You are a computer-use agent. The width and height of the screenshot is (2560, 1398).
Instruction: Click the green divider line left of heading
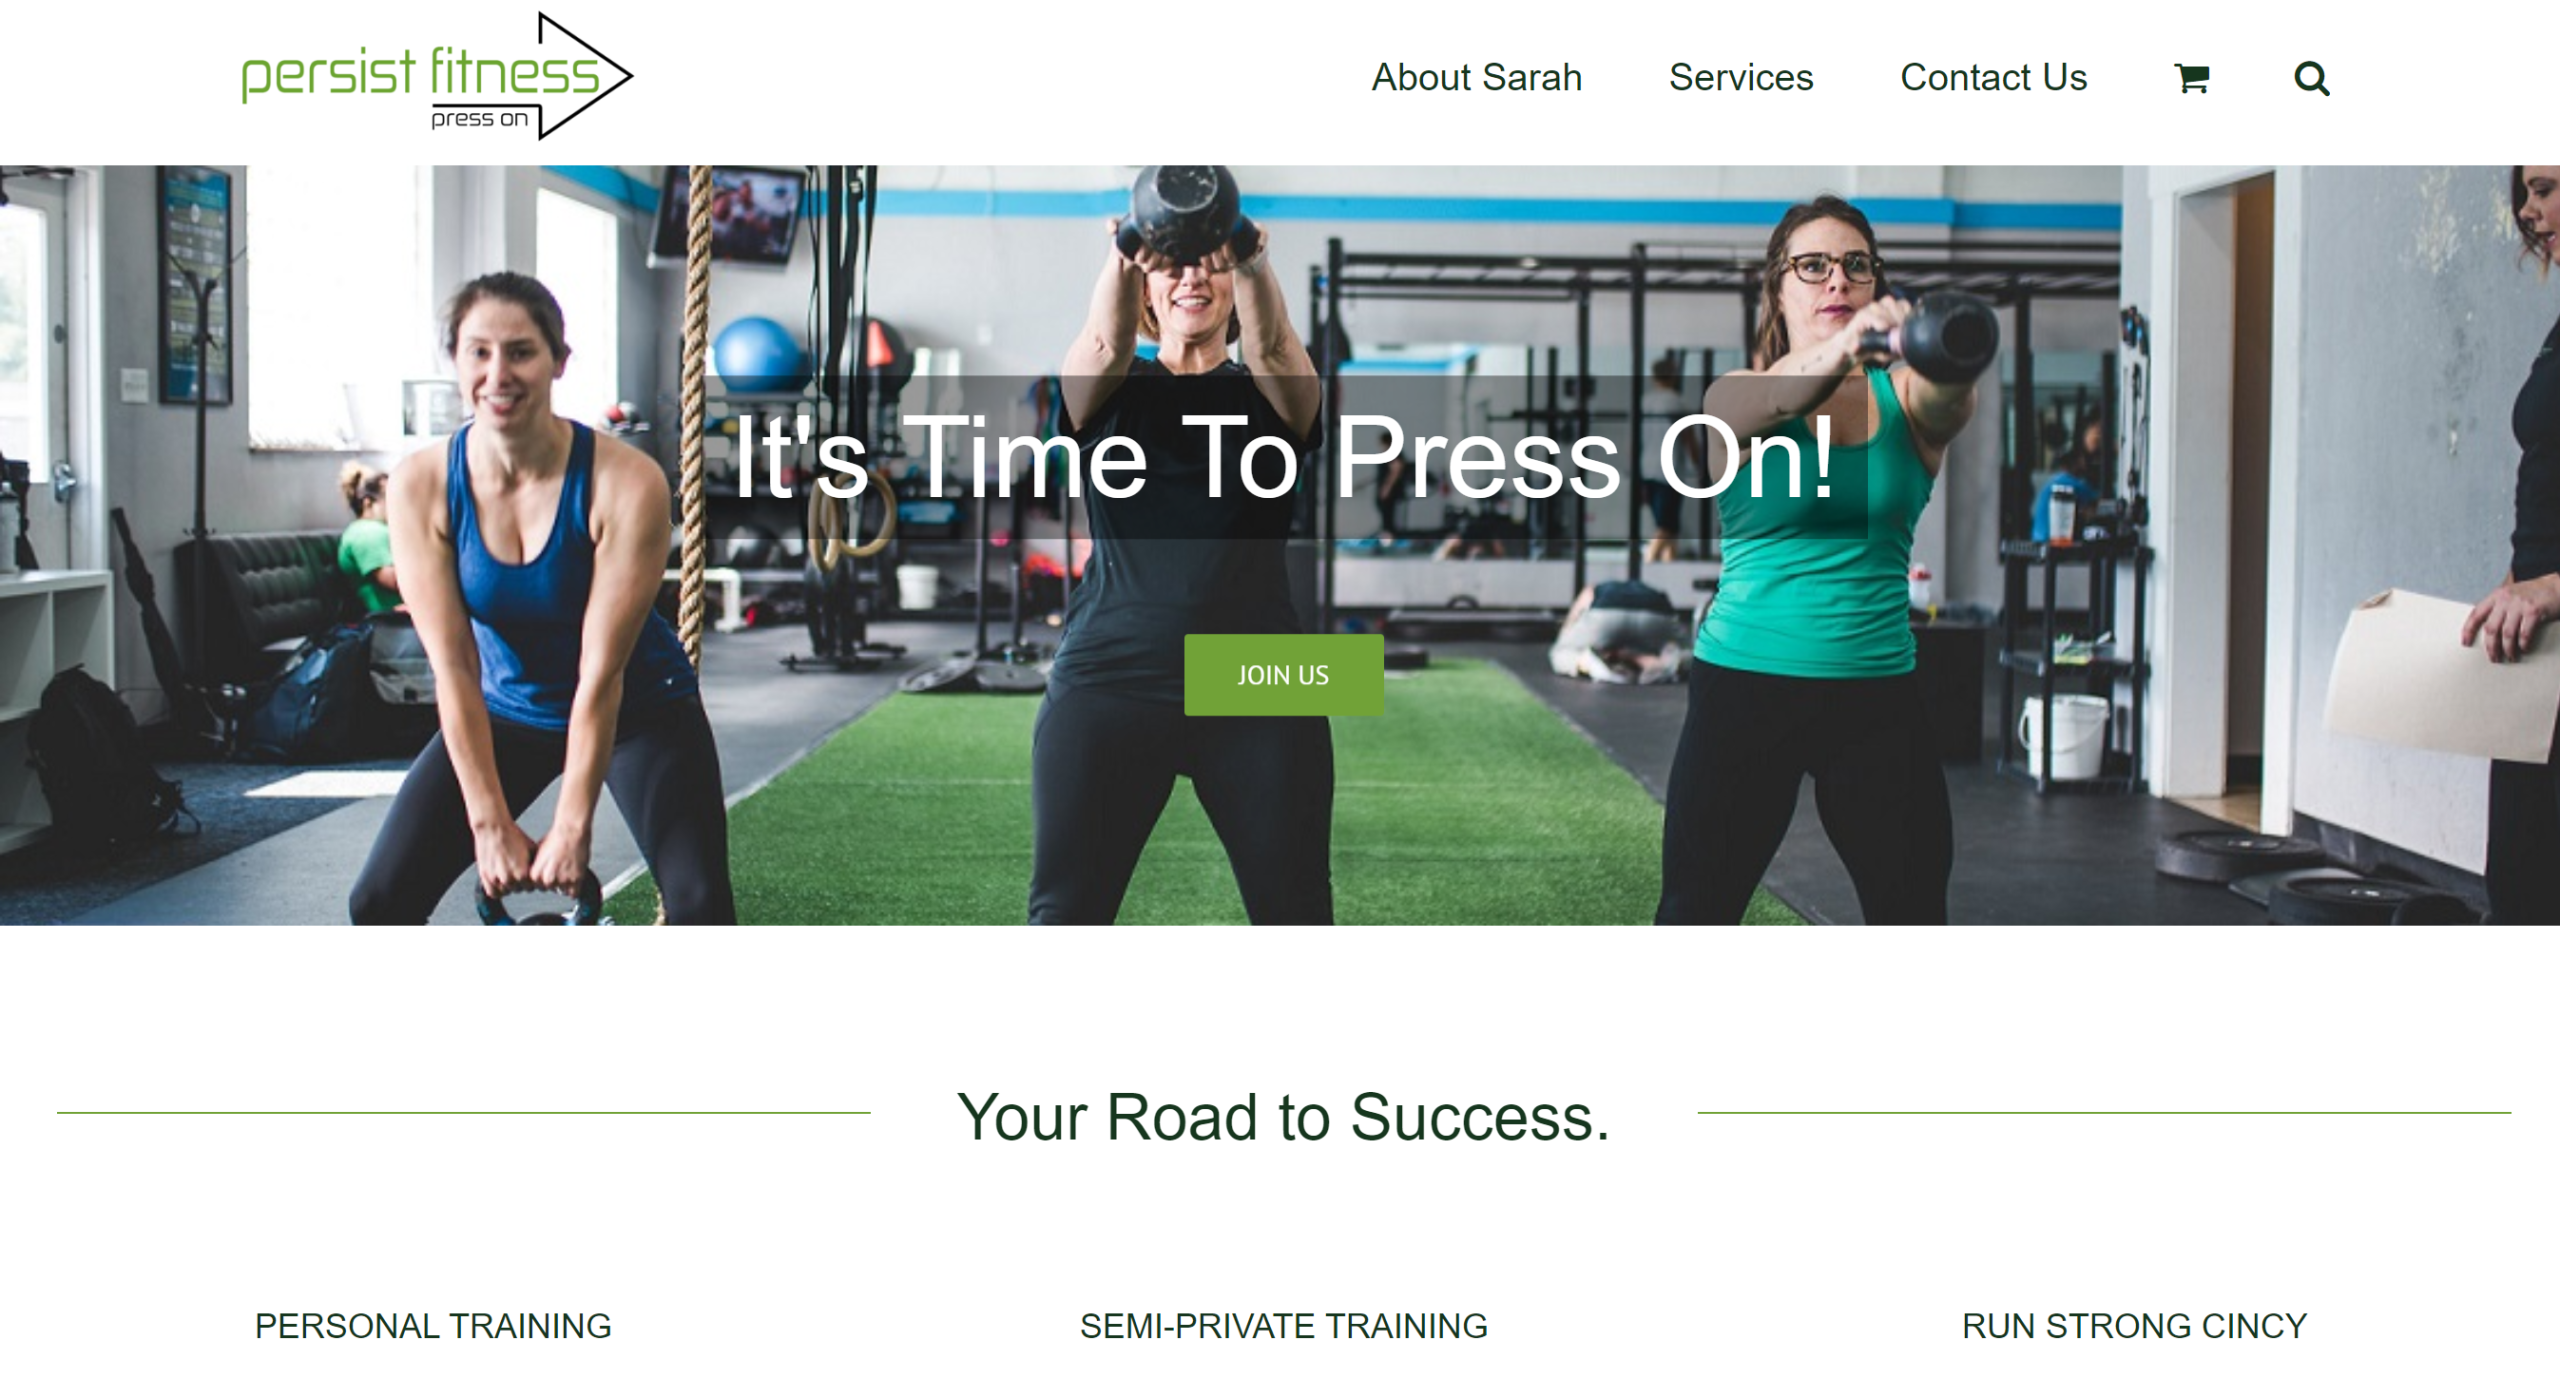tap(464, 1112)
